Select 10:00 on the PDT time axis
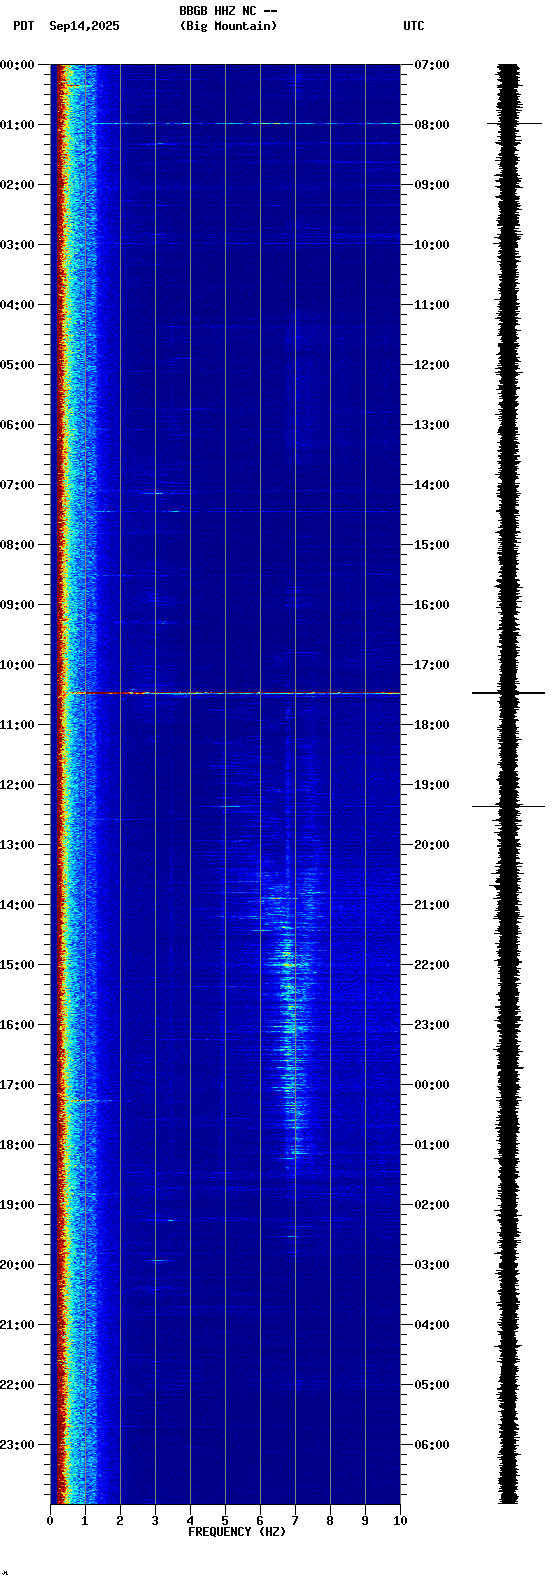Screen dimensions: 552x1584 click(x=17, y=665)
